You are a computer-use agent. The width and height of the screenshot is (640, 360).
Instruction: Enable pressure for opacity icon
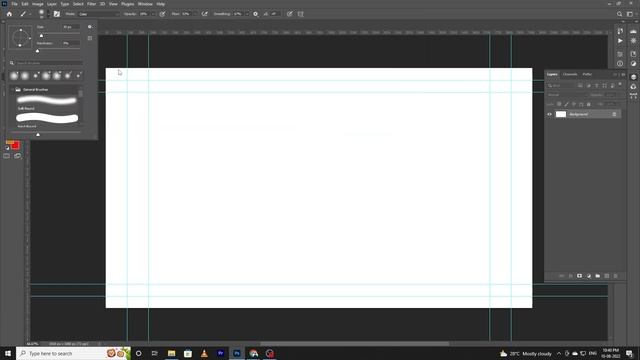point(162,14)
